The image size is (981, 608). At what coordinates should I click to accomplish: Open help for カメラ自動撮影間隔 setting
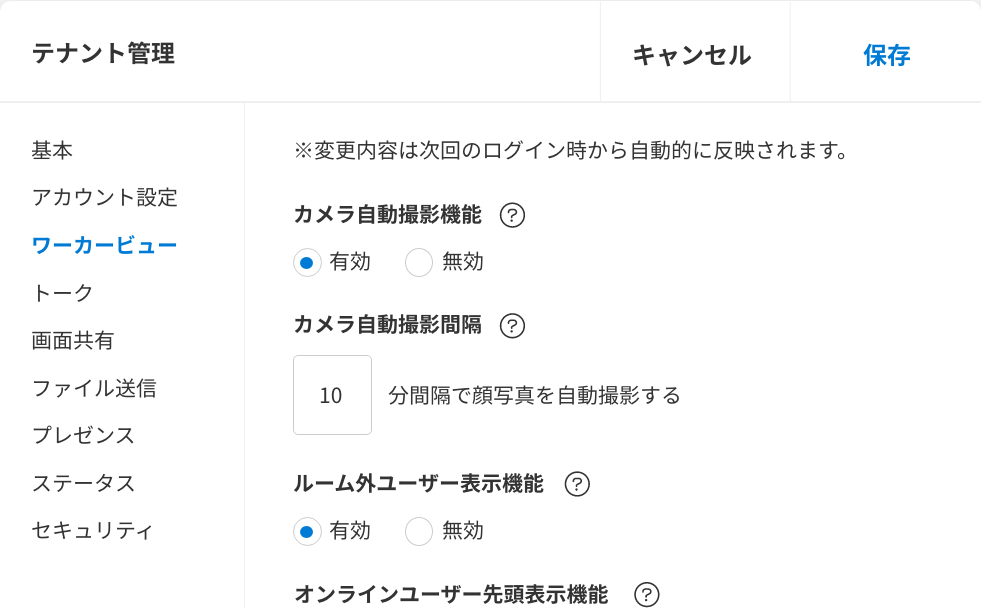click(513, 326)
